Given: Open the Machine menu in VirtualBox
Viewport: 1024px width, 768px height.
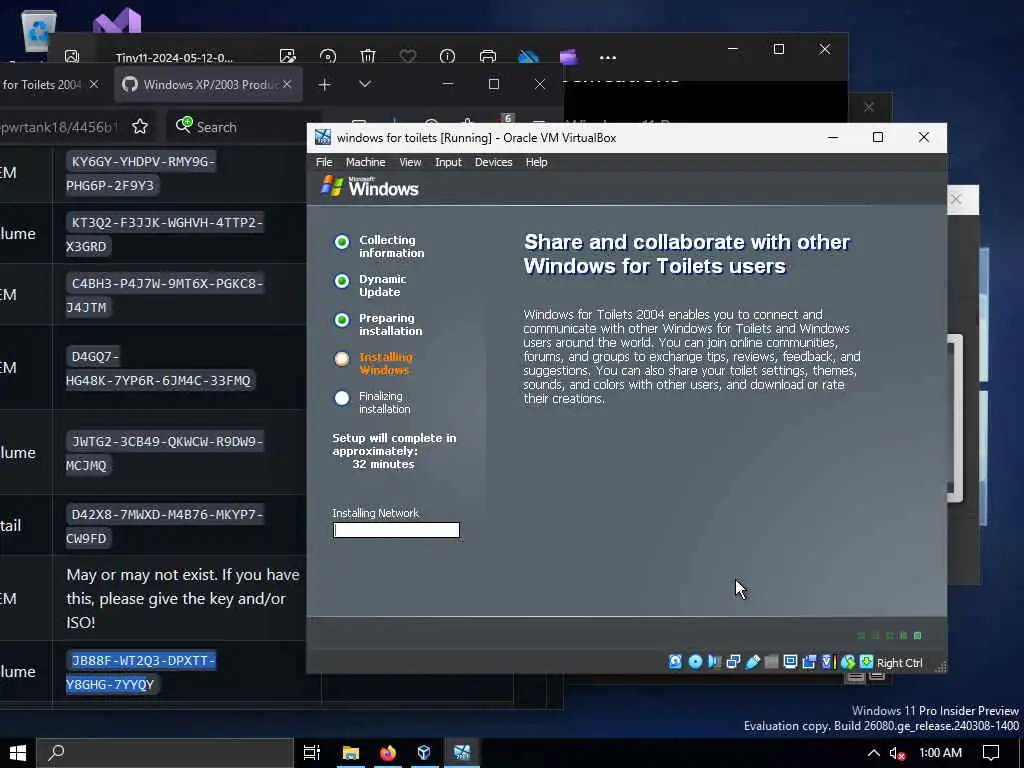Looking at the screenshot, I should pos(365,162).
